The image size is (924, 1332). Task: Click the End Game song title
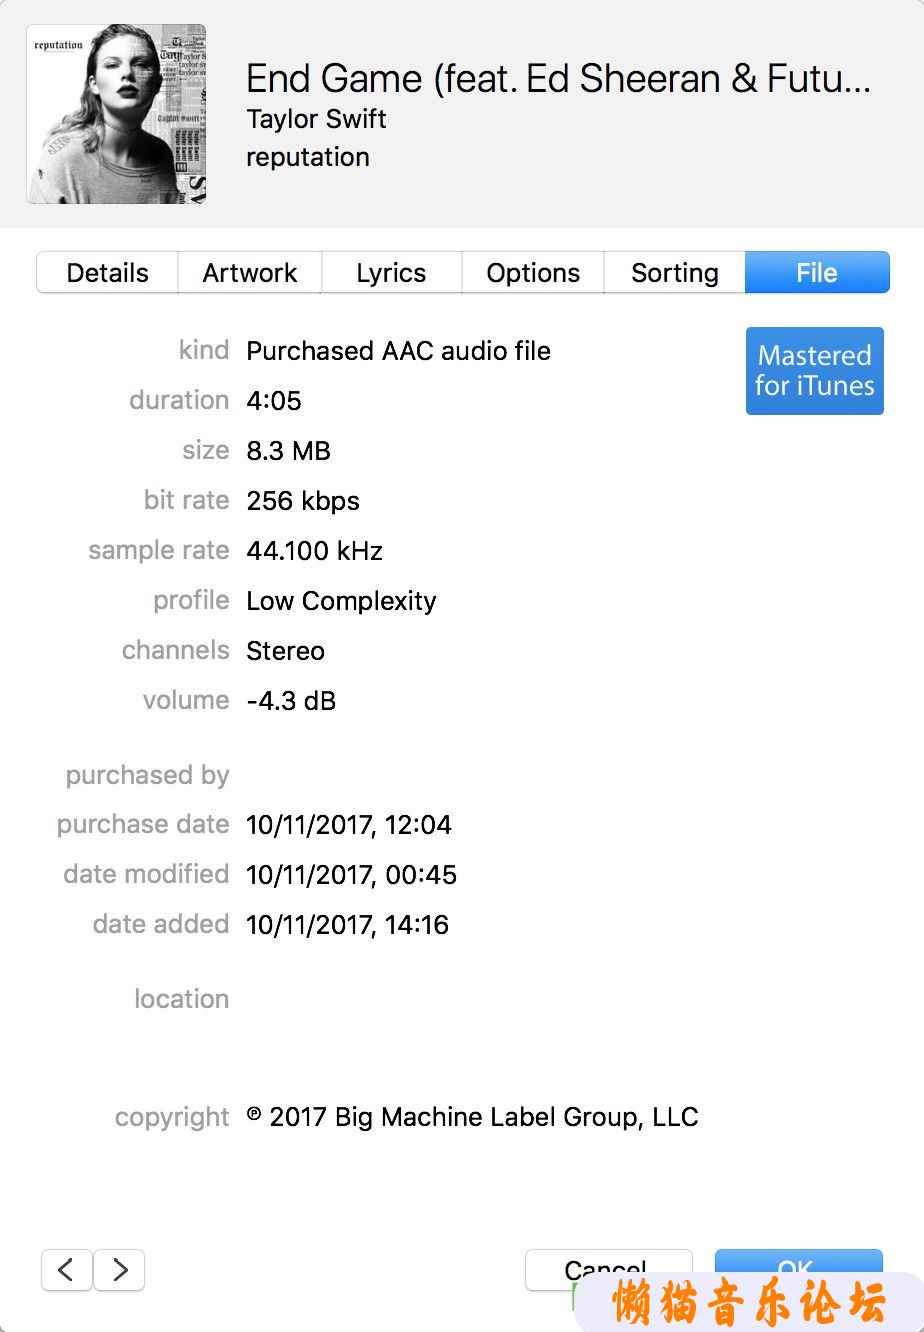[558, 79]
